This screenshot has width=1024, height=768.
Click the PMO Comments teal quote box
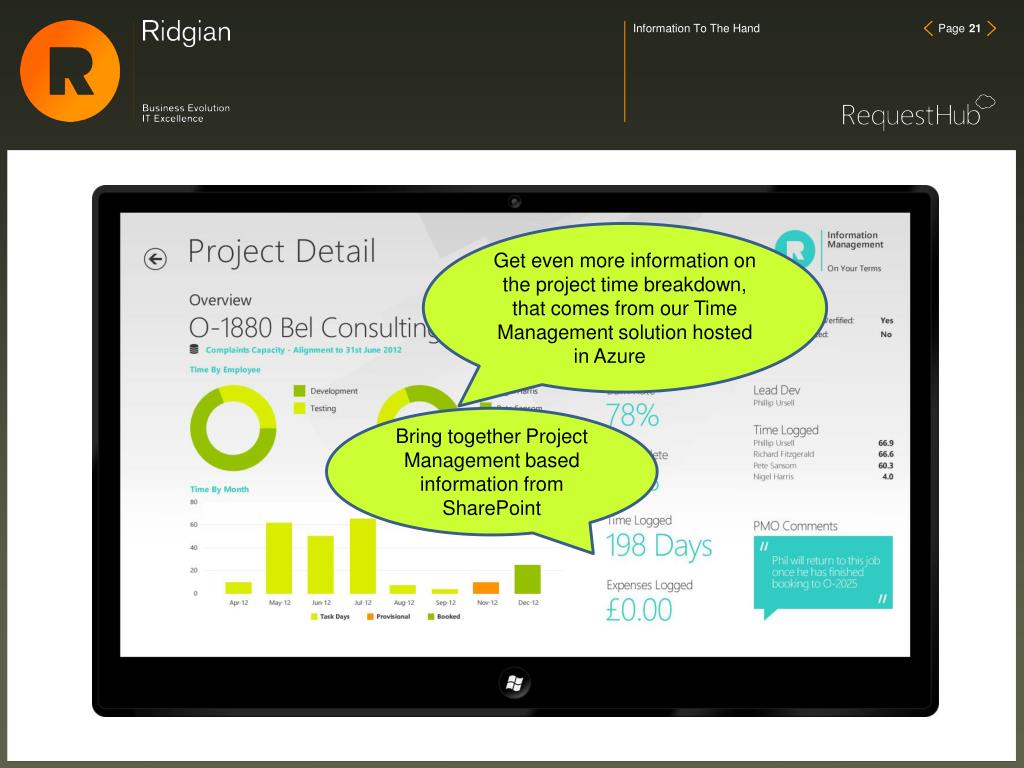(823, 573)
